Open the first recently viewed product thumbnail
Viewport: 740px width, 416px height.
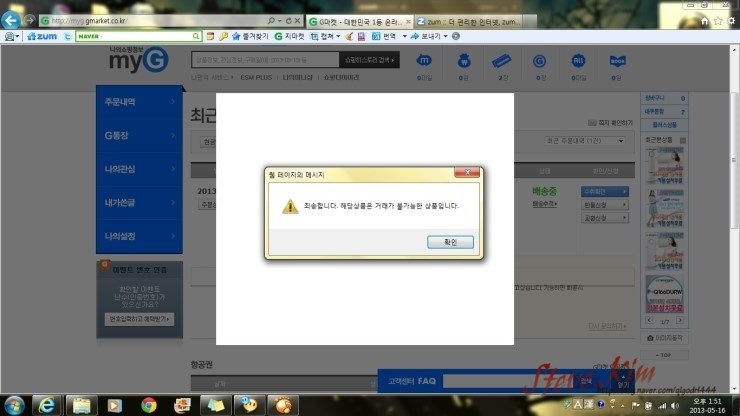(x=664, y=166)
